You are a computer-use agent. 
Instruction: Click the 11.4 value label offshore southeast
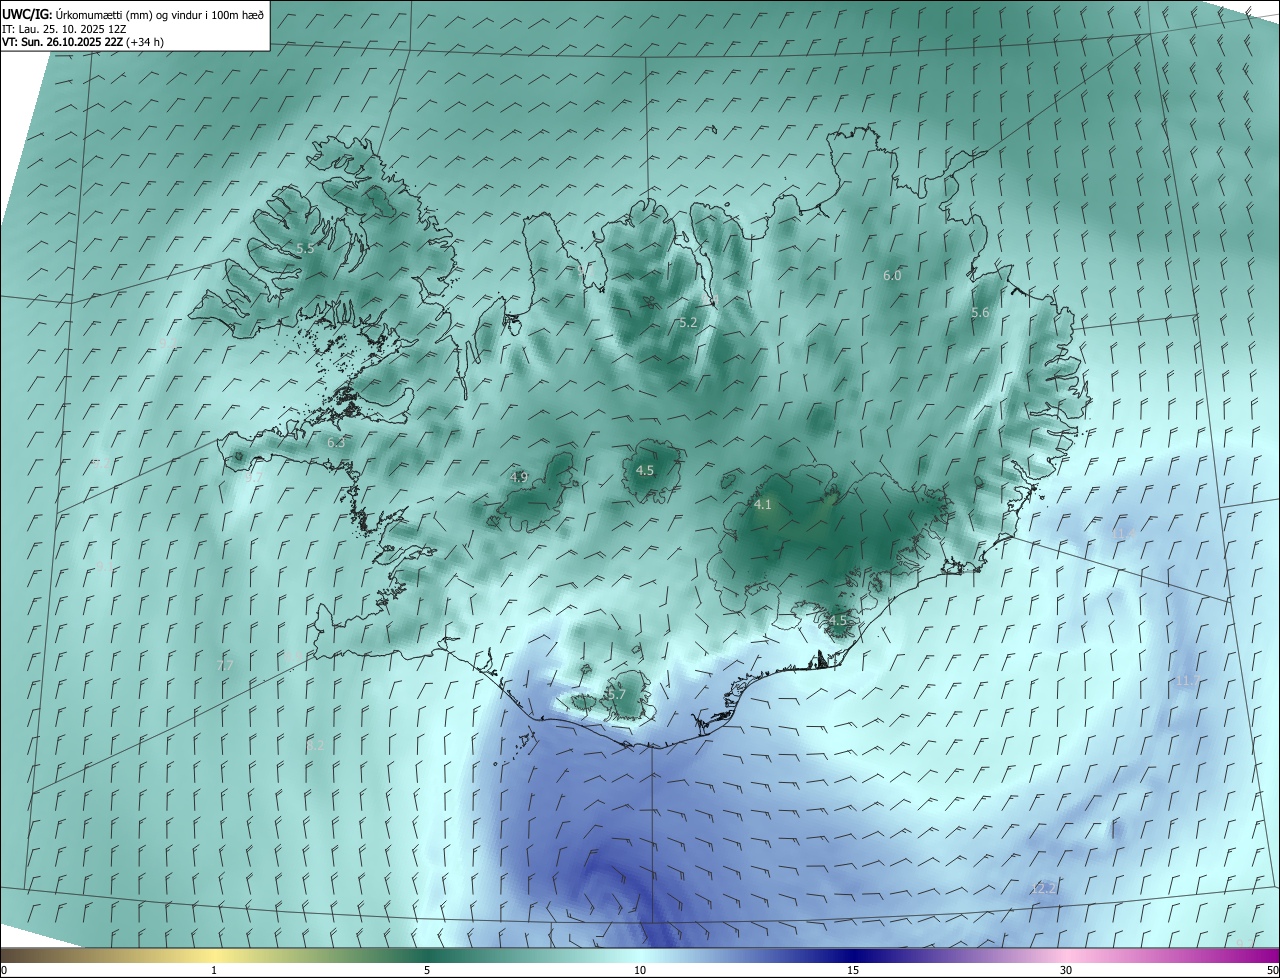point(1124,534)
